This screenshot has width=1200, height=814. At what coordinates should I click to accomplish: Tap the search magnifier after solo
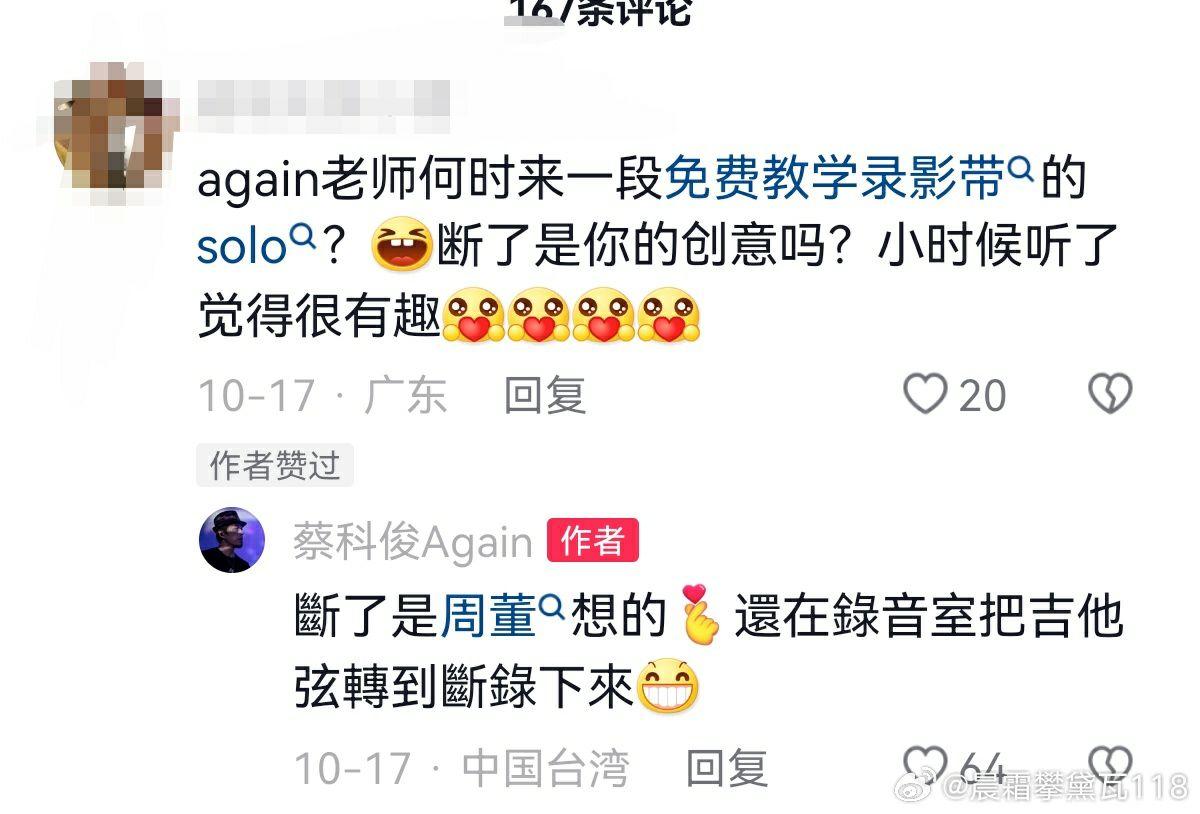click(303, 238)
